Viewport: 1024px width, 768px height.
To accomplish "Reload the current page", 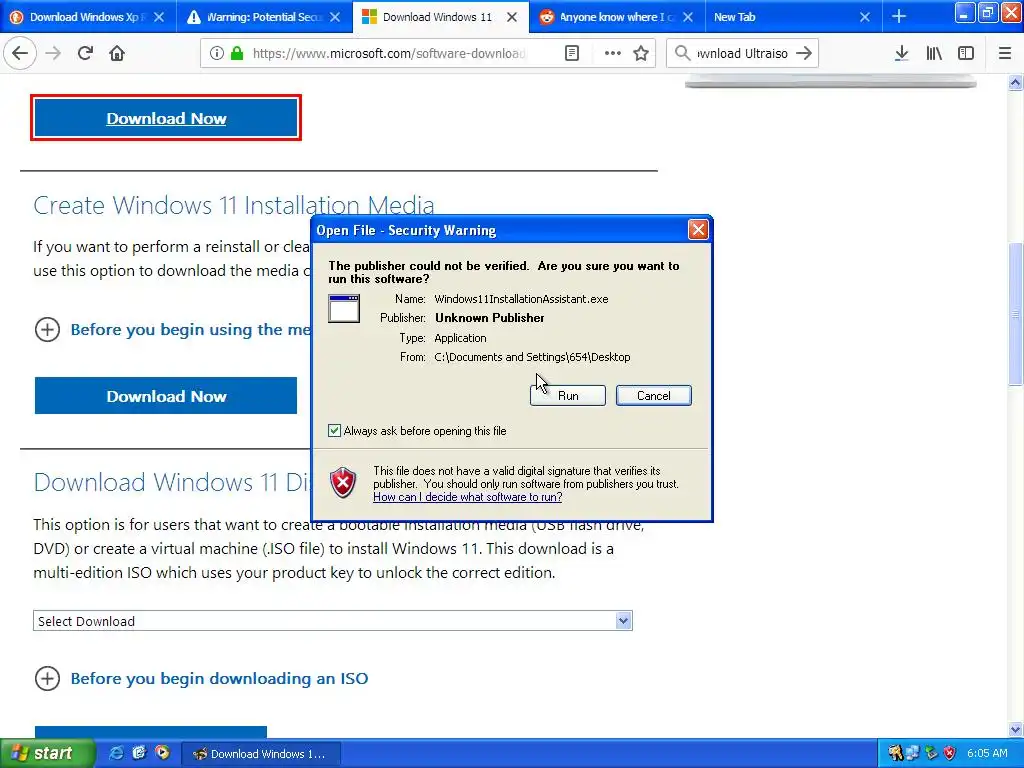I will [x=85, y=54].
